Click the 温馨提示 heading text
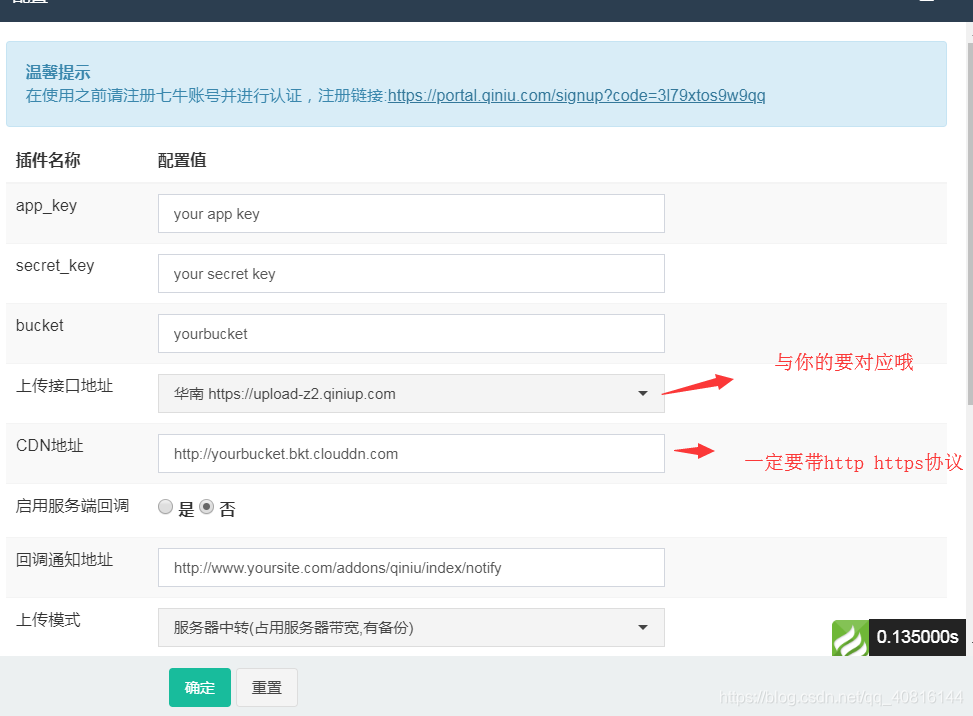This screenshot has width=973, height=716. (58, 73)
